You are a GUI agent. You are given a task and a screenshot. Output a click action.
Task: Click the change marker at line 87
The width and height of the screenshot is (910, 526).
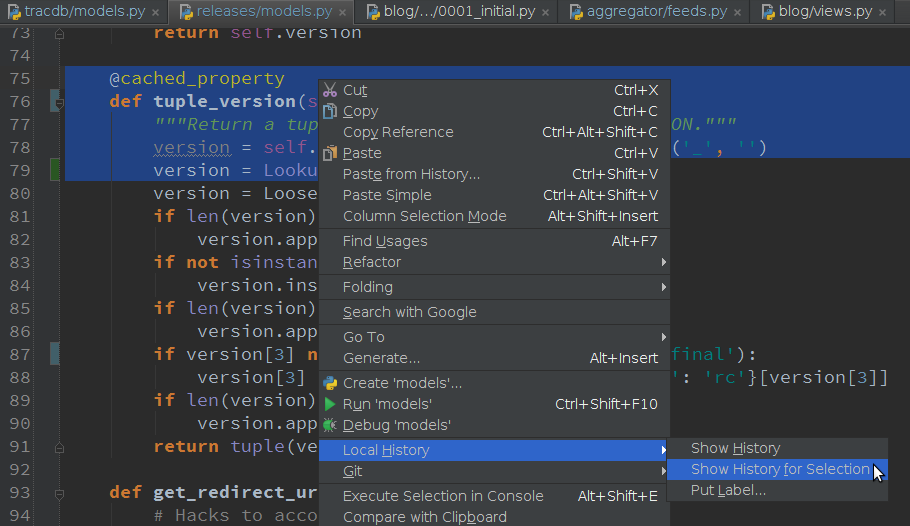pyautogui.click(x=55, y=354)
